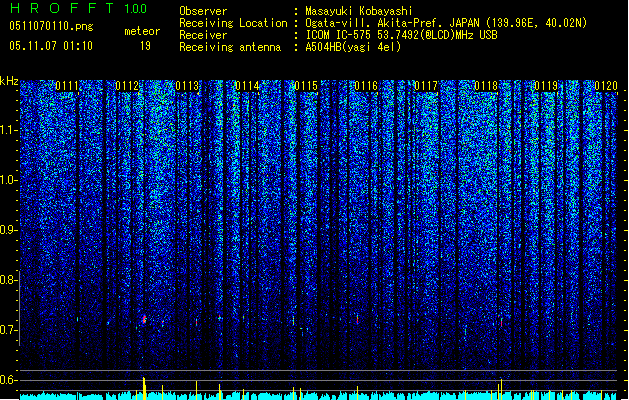Click the 0.8 kHz axis tick label
This screenshot has height=400, width=629.
(8, 280)
